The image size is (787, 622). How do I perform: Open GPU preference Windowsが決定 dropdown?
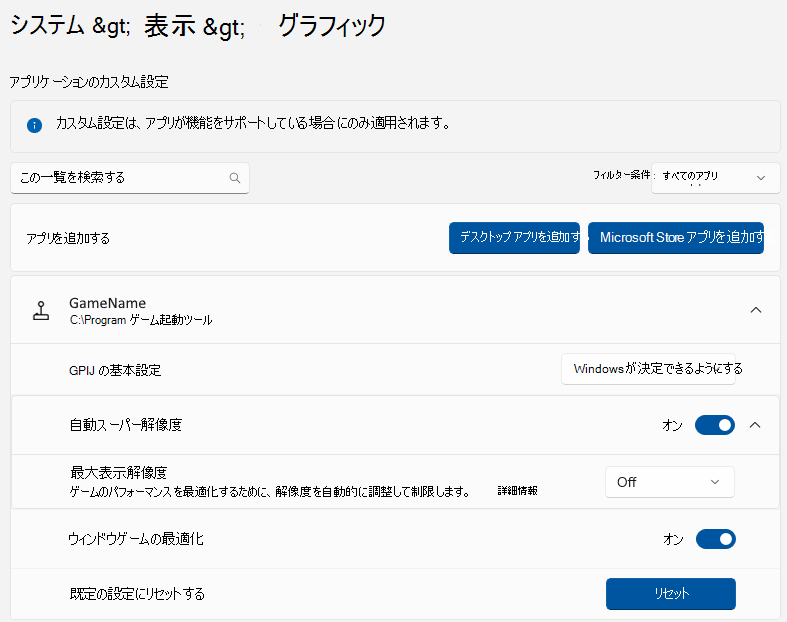pyautogui.click(x=648, y=369)
